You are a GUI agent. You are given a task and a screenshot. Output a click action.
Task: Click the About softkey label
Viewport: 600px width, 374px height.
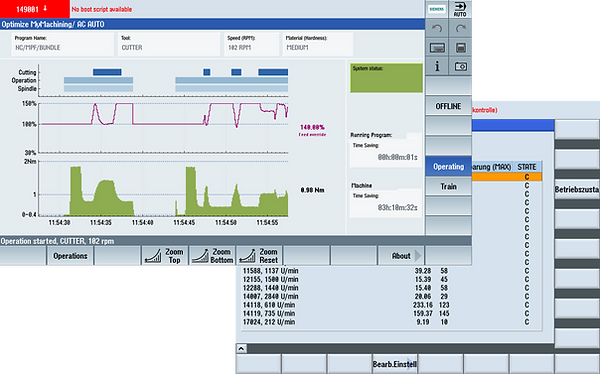tap(401, 256)
